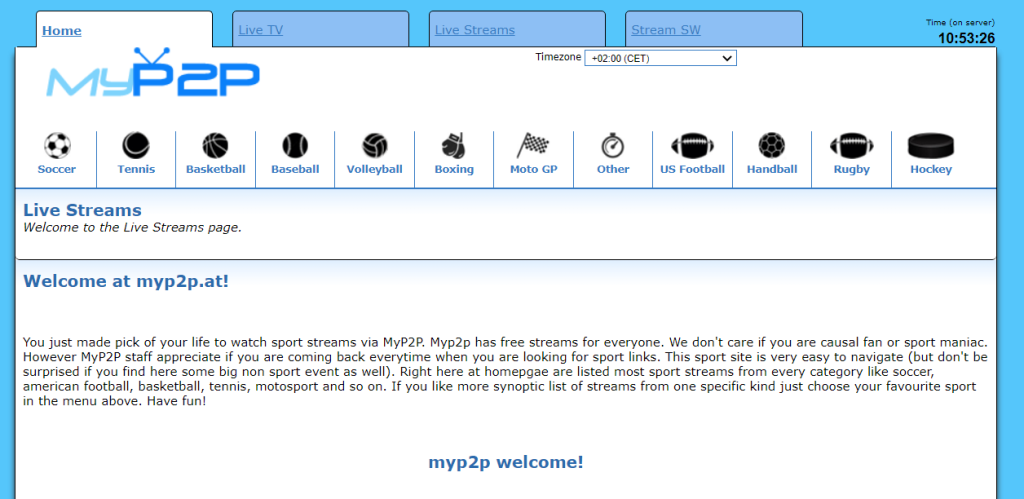
Task: Open the Handball text link
Action: click(772, 169)
